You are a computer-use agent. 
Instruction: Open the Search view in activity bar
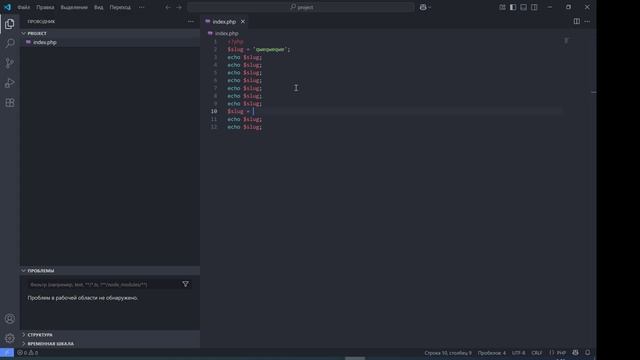[10, 43]
